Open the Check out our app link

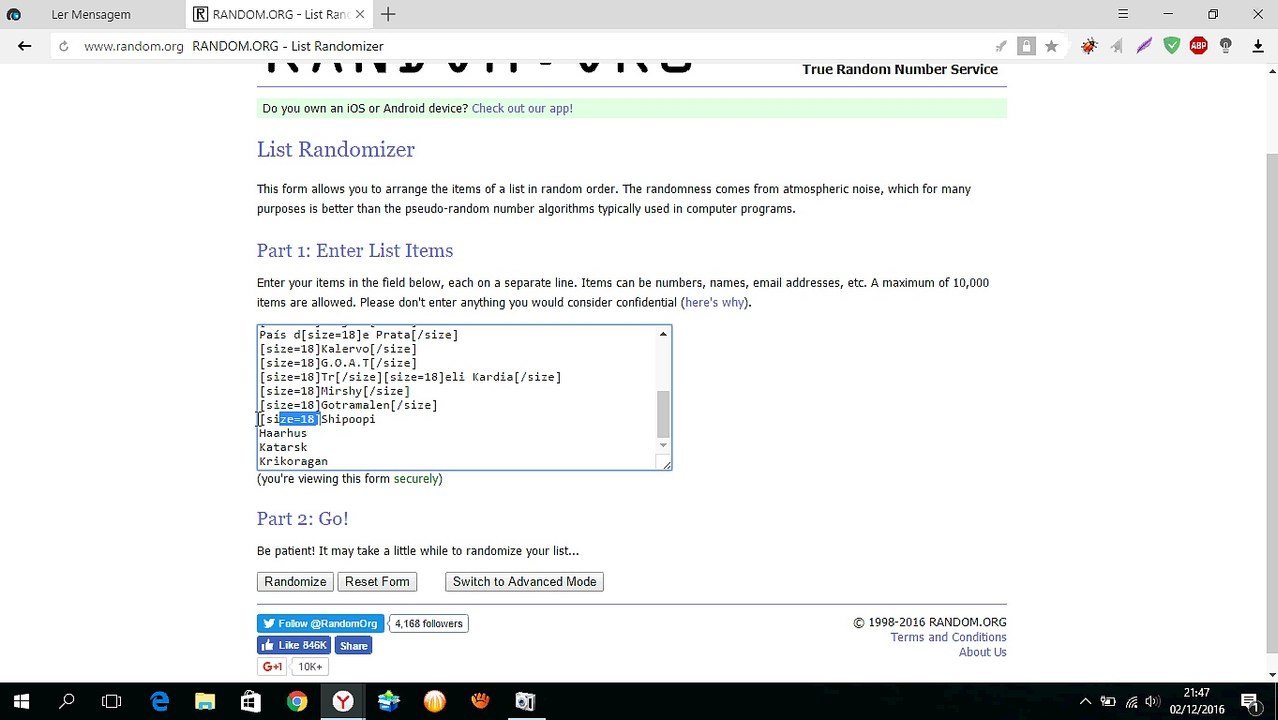click(522, 108)
